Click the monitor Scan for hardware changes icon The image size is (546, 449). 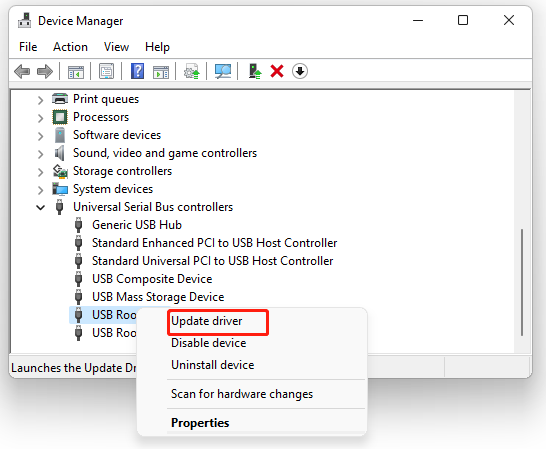223,71
